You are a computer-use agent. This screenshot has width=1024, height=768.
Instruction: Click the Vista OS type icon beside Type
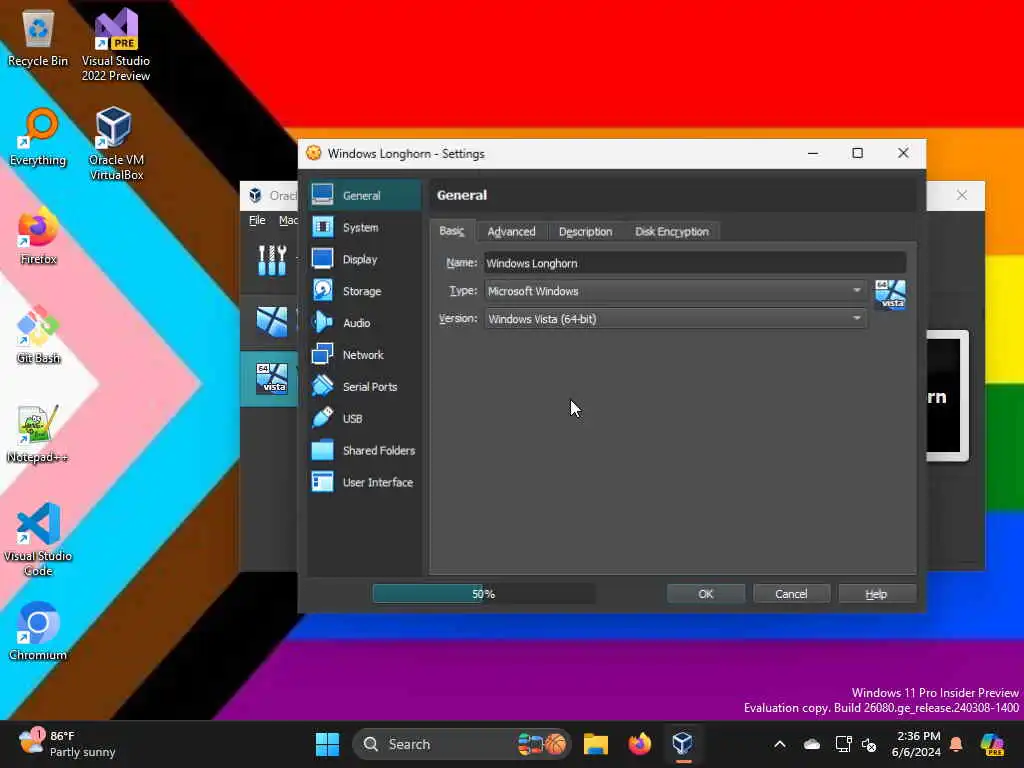pyautogui.click(x=890, y=295)
